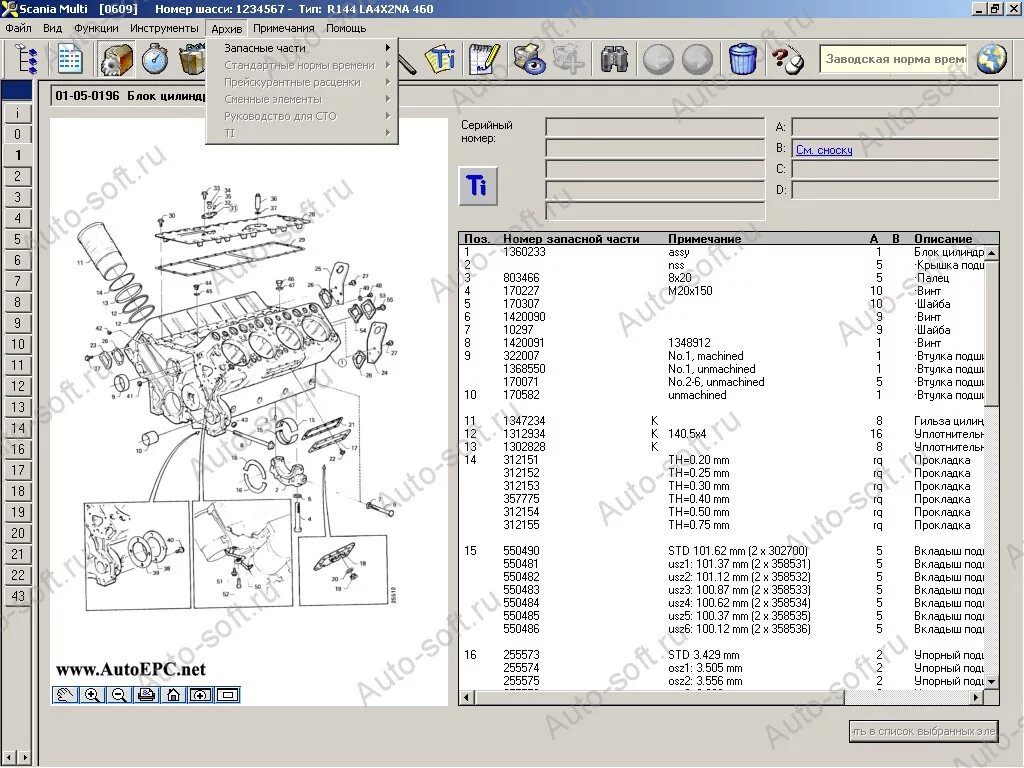Click the enlarge frame plus icon
The width and height of the screenshot is (1024, 768).
tap(200, 695)
